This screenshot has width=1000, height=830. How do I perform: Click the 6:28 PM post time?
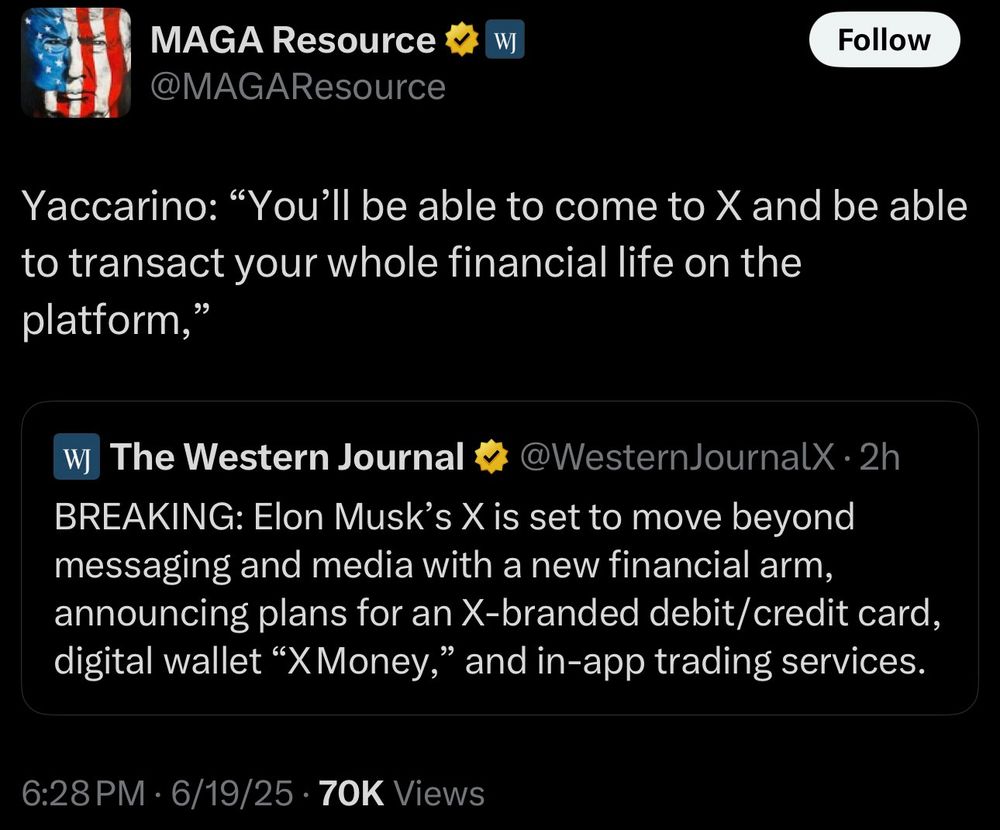click(x=85, y=793)
